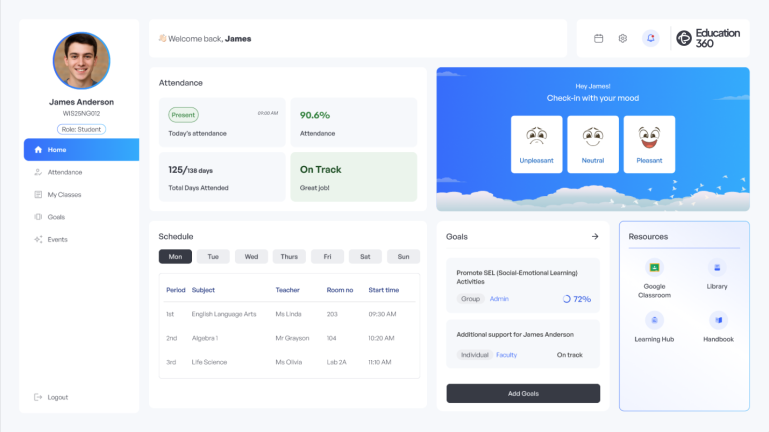The width and height of the screenshot is (769, 432).
Task: Open the Learning Hub resource icon
Action: pos(654,320)
